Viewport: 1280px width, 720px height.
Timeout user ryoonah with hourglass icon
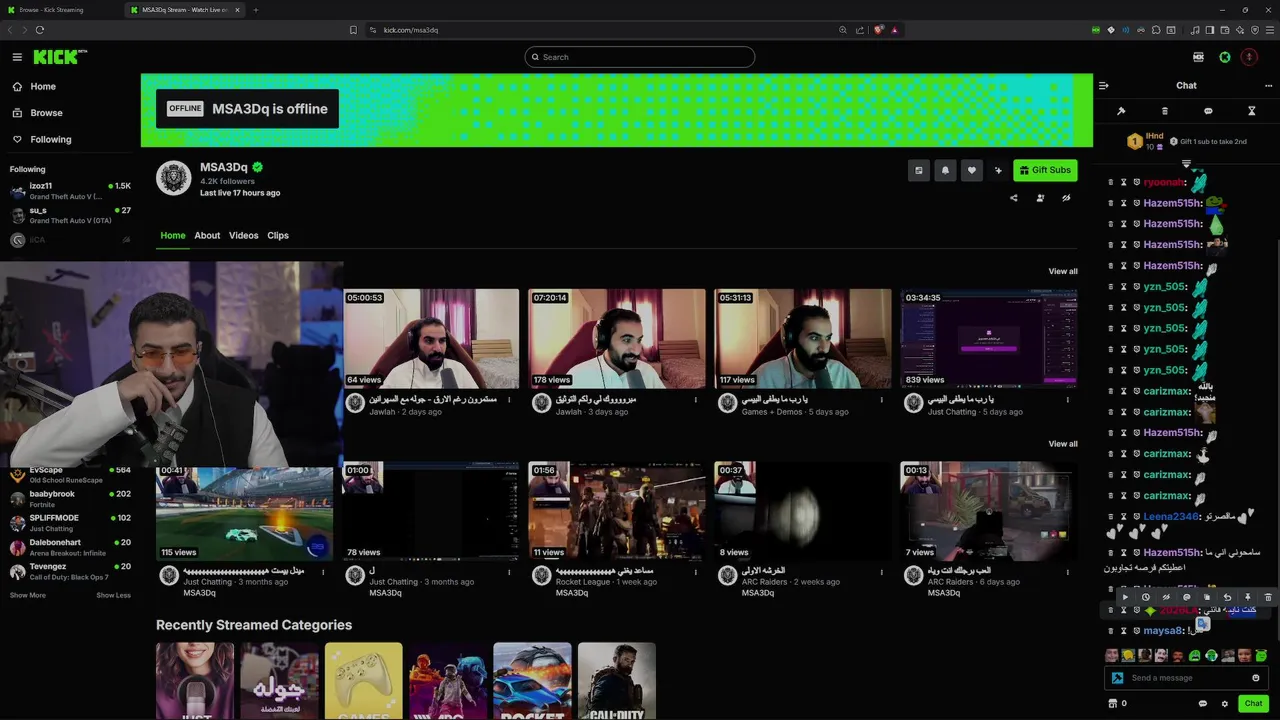(1124, 182)
